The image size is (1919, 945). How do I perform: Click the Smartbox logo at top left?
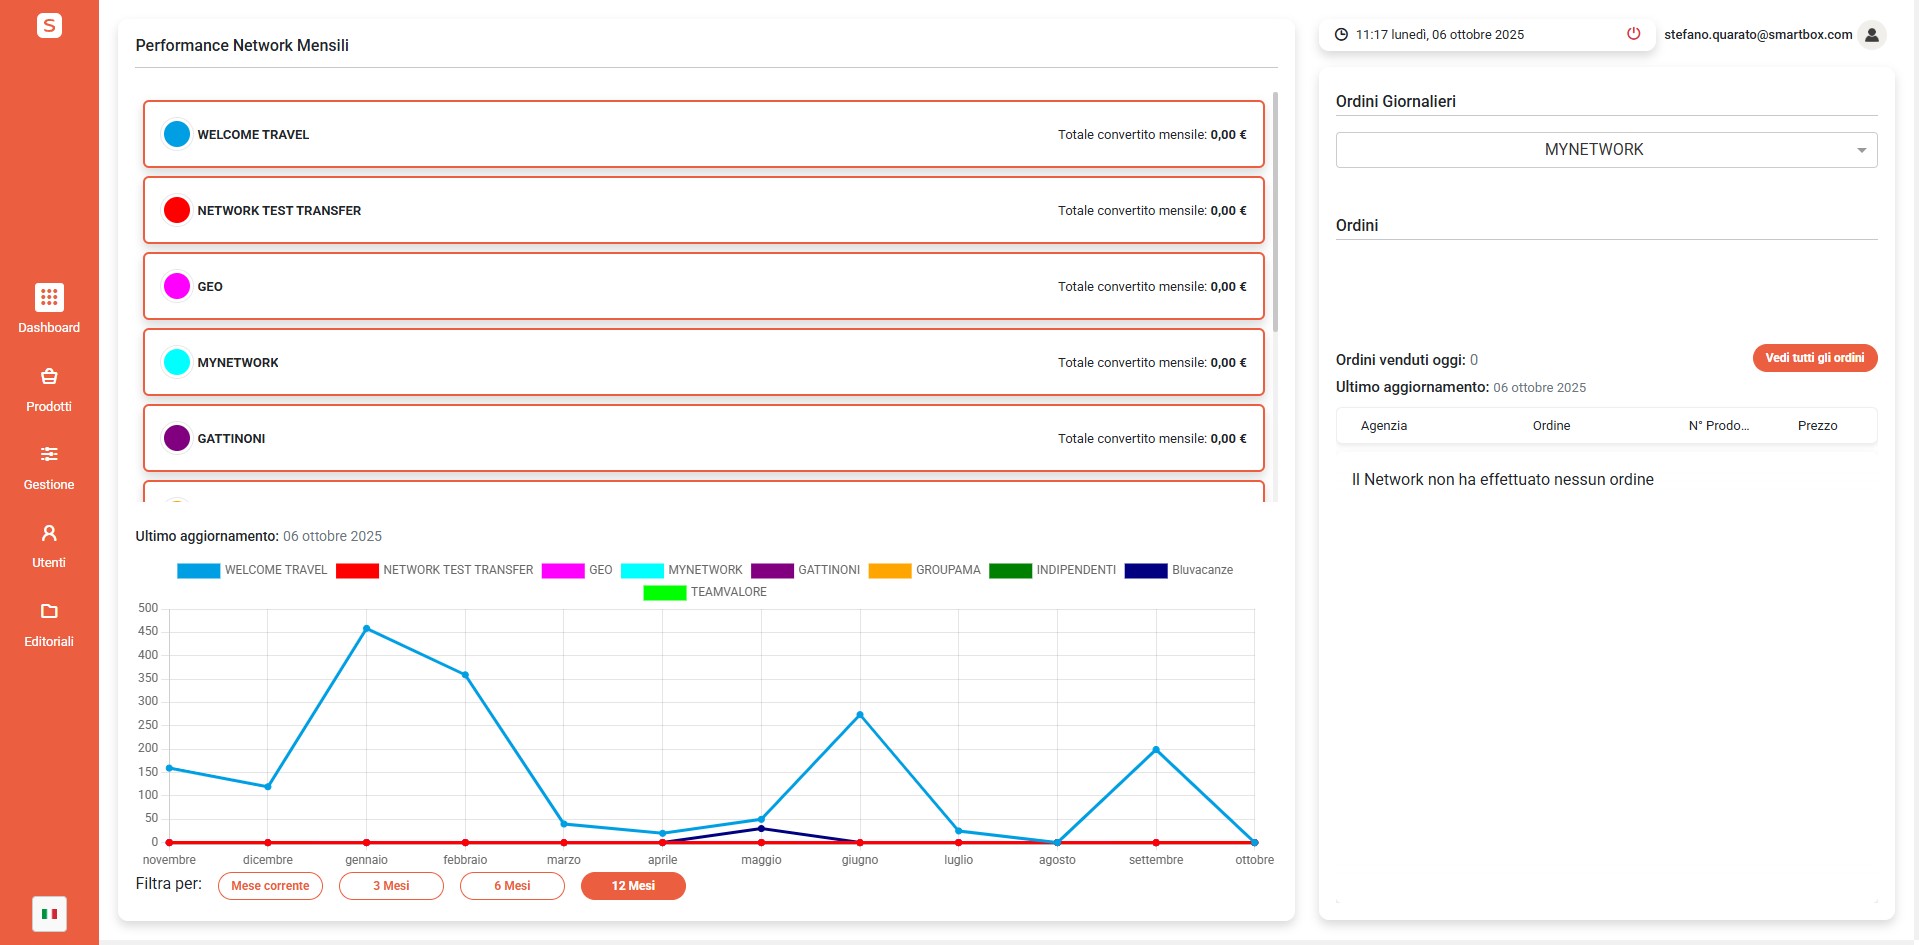coord(49,25)
